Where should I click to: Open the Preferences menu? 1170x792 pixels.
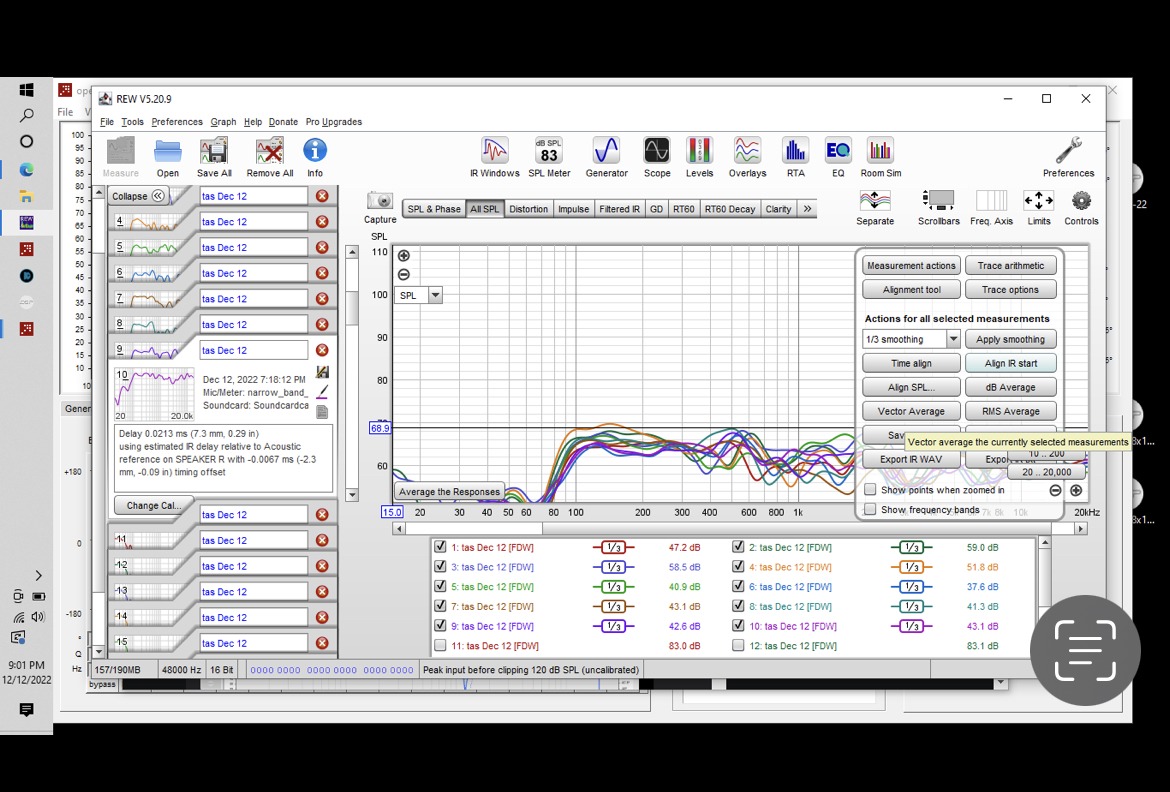177,122
